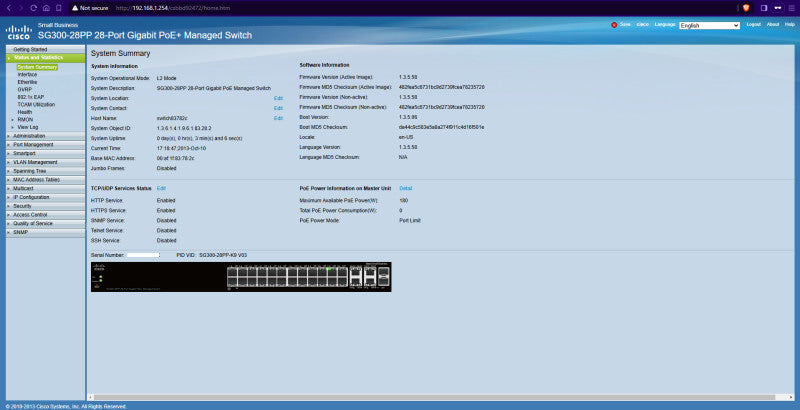Open the Interface statistics page
Image resolution: width=800 pixels, height=410 pixels.
tap(27, 74)
